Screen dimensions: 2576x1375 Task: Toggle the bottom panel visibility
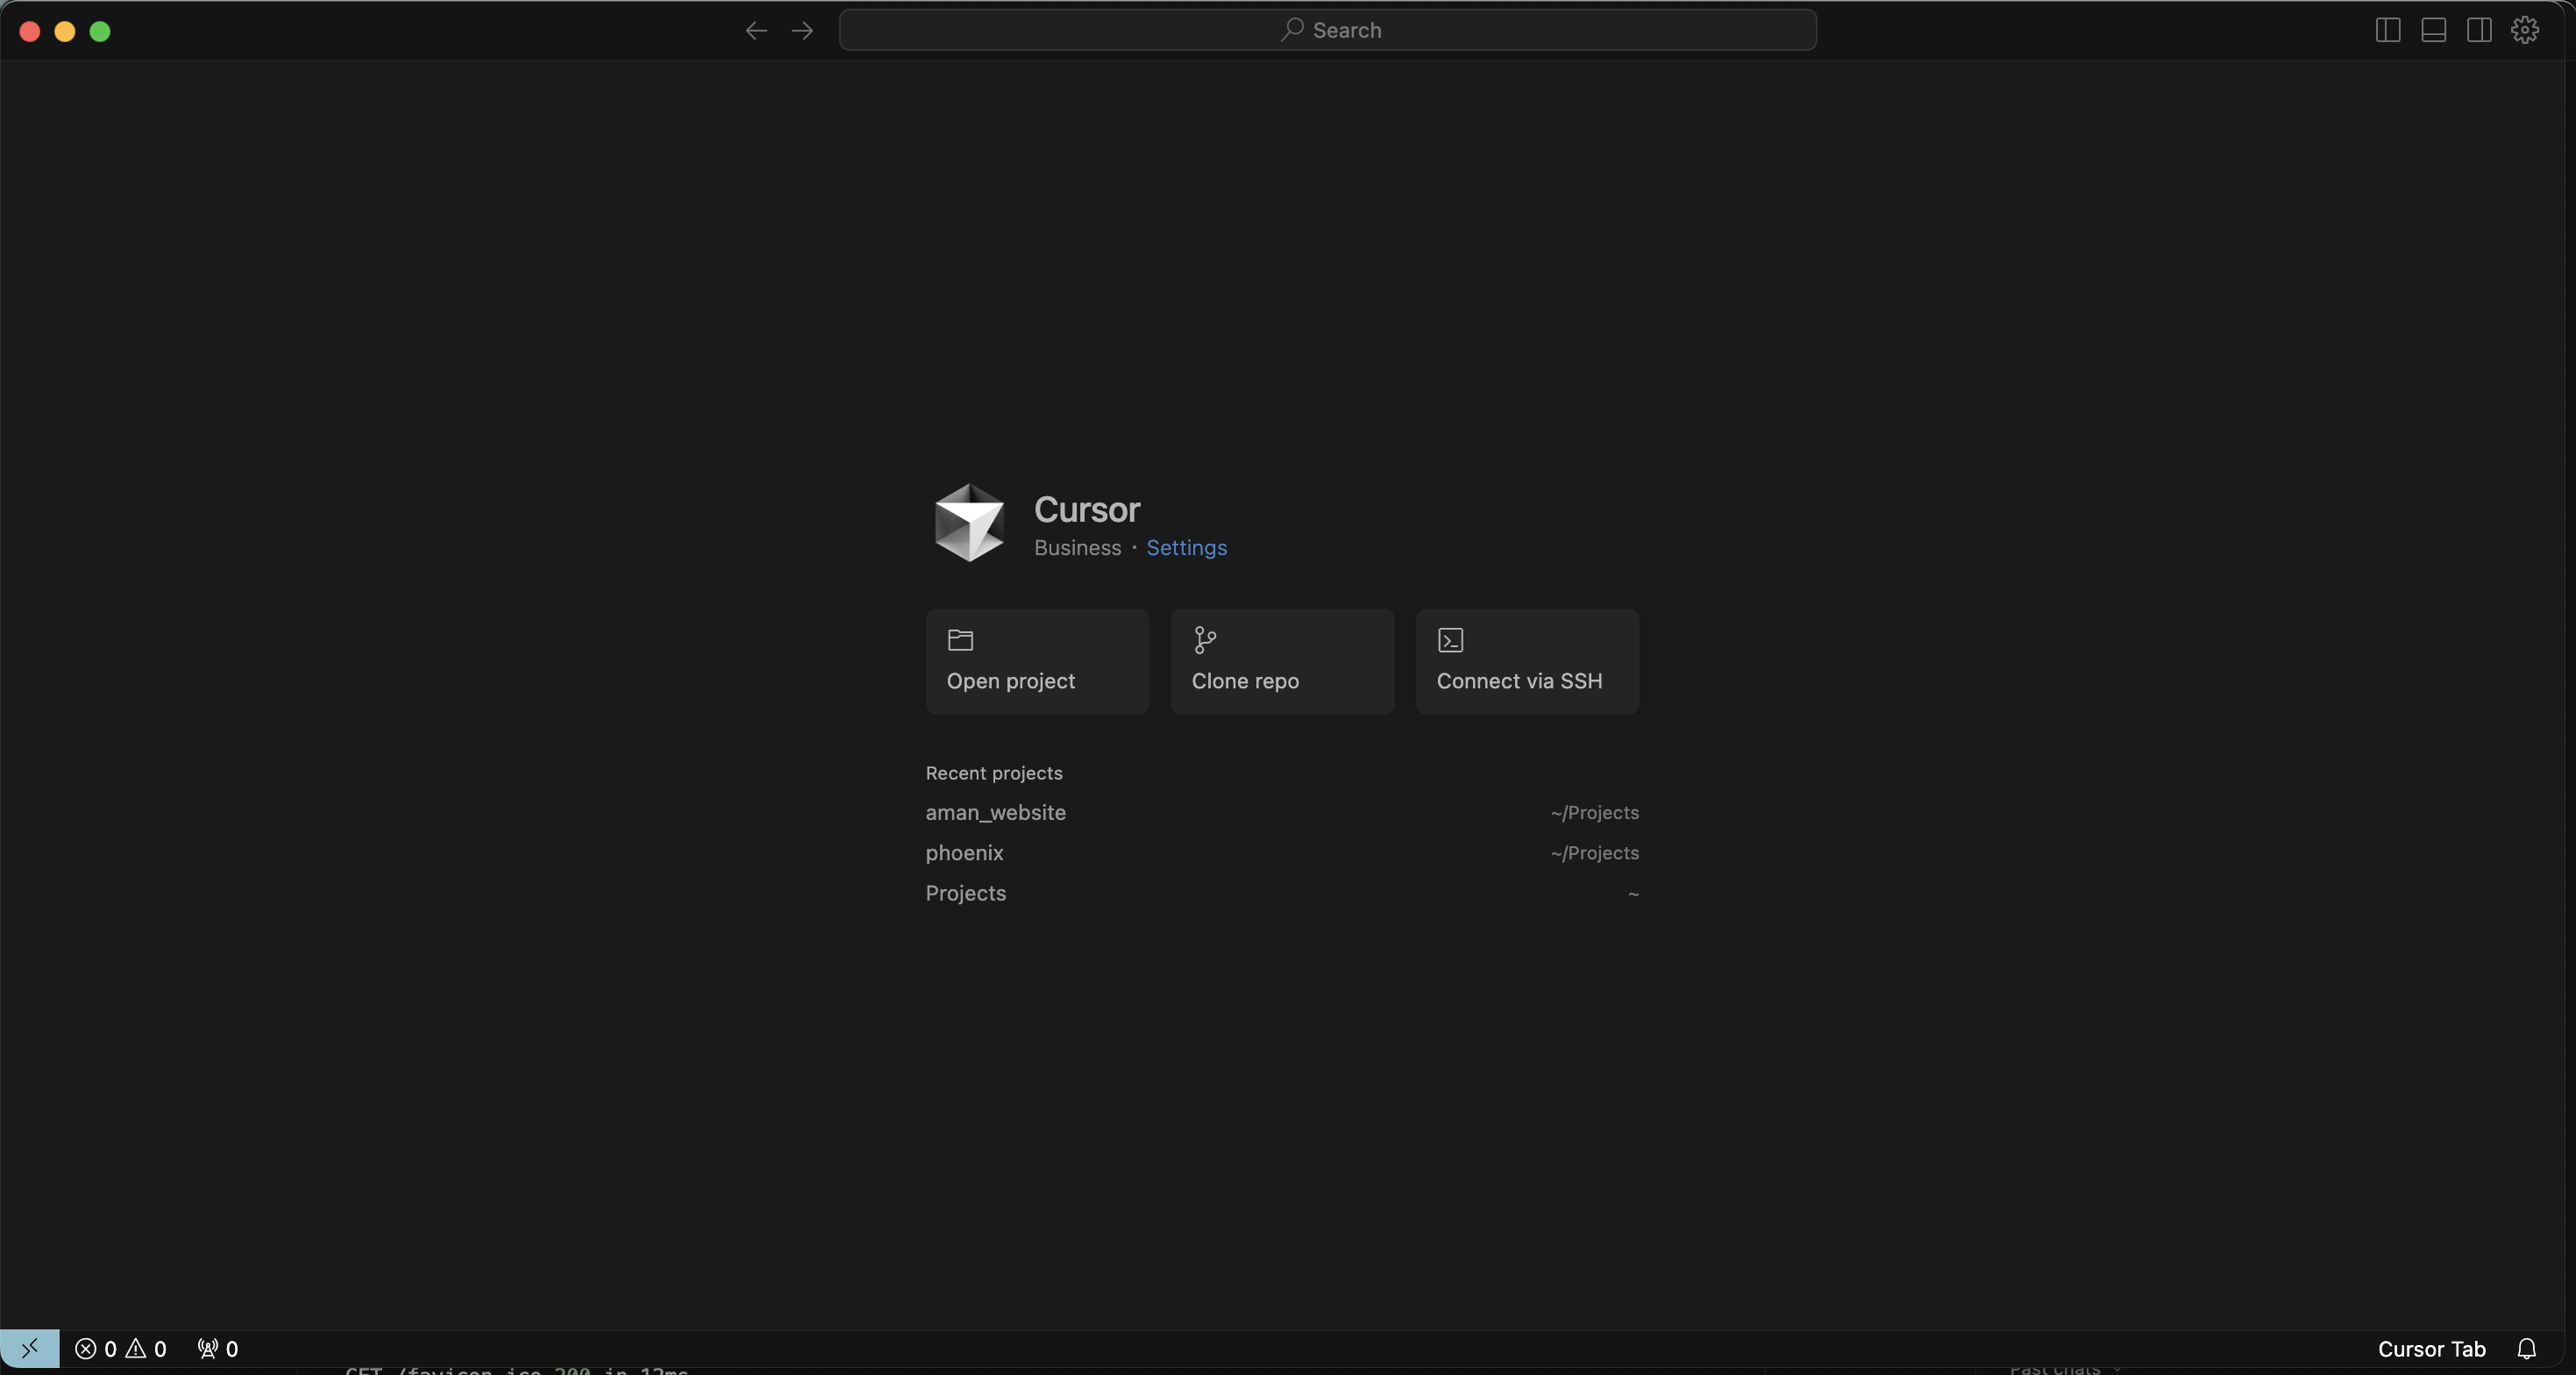point(2434,30)
